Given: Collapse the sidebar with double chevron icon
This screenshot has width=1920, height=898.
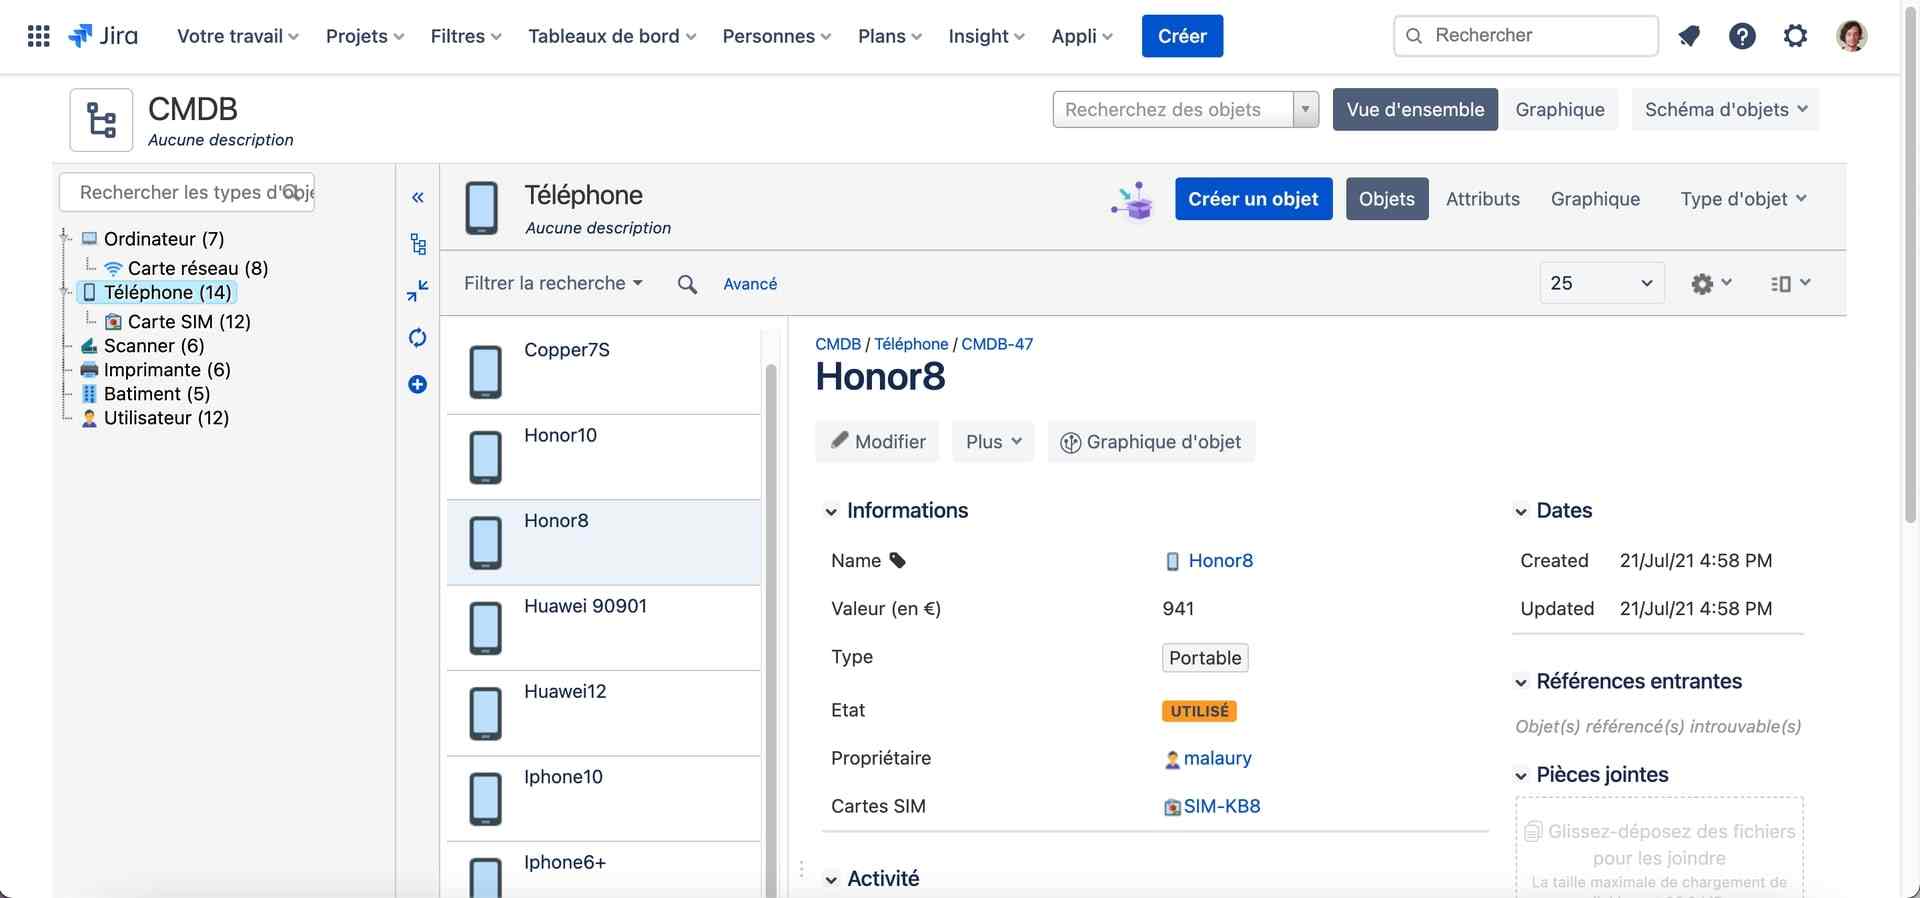Looking at the screenshot, I should [x=418, y=197].
